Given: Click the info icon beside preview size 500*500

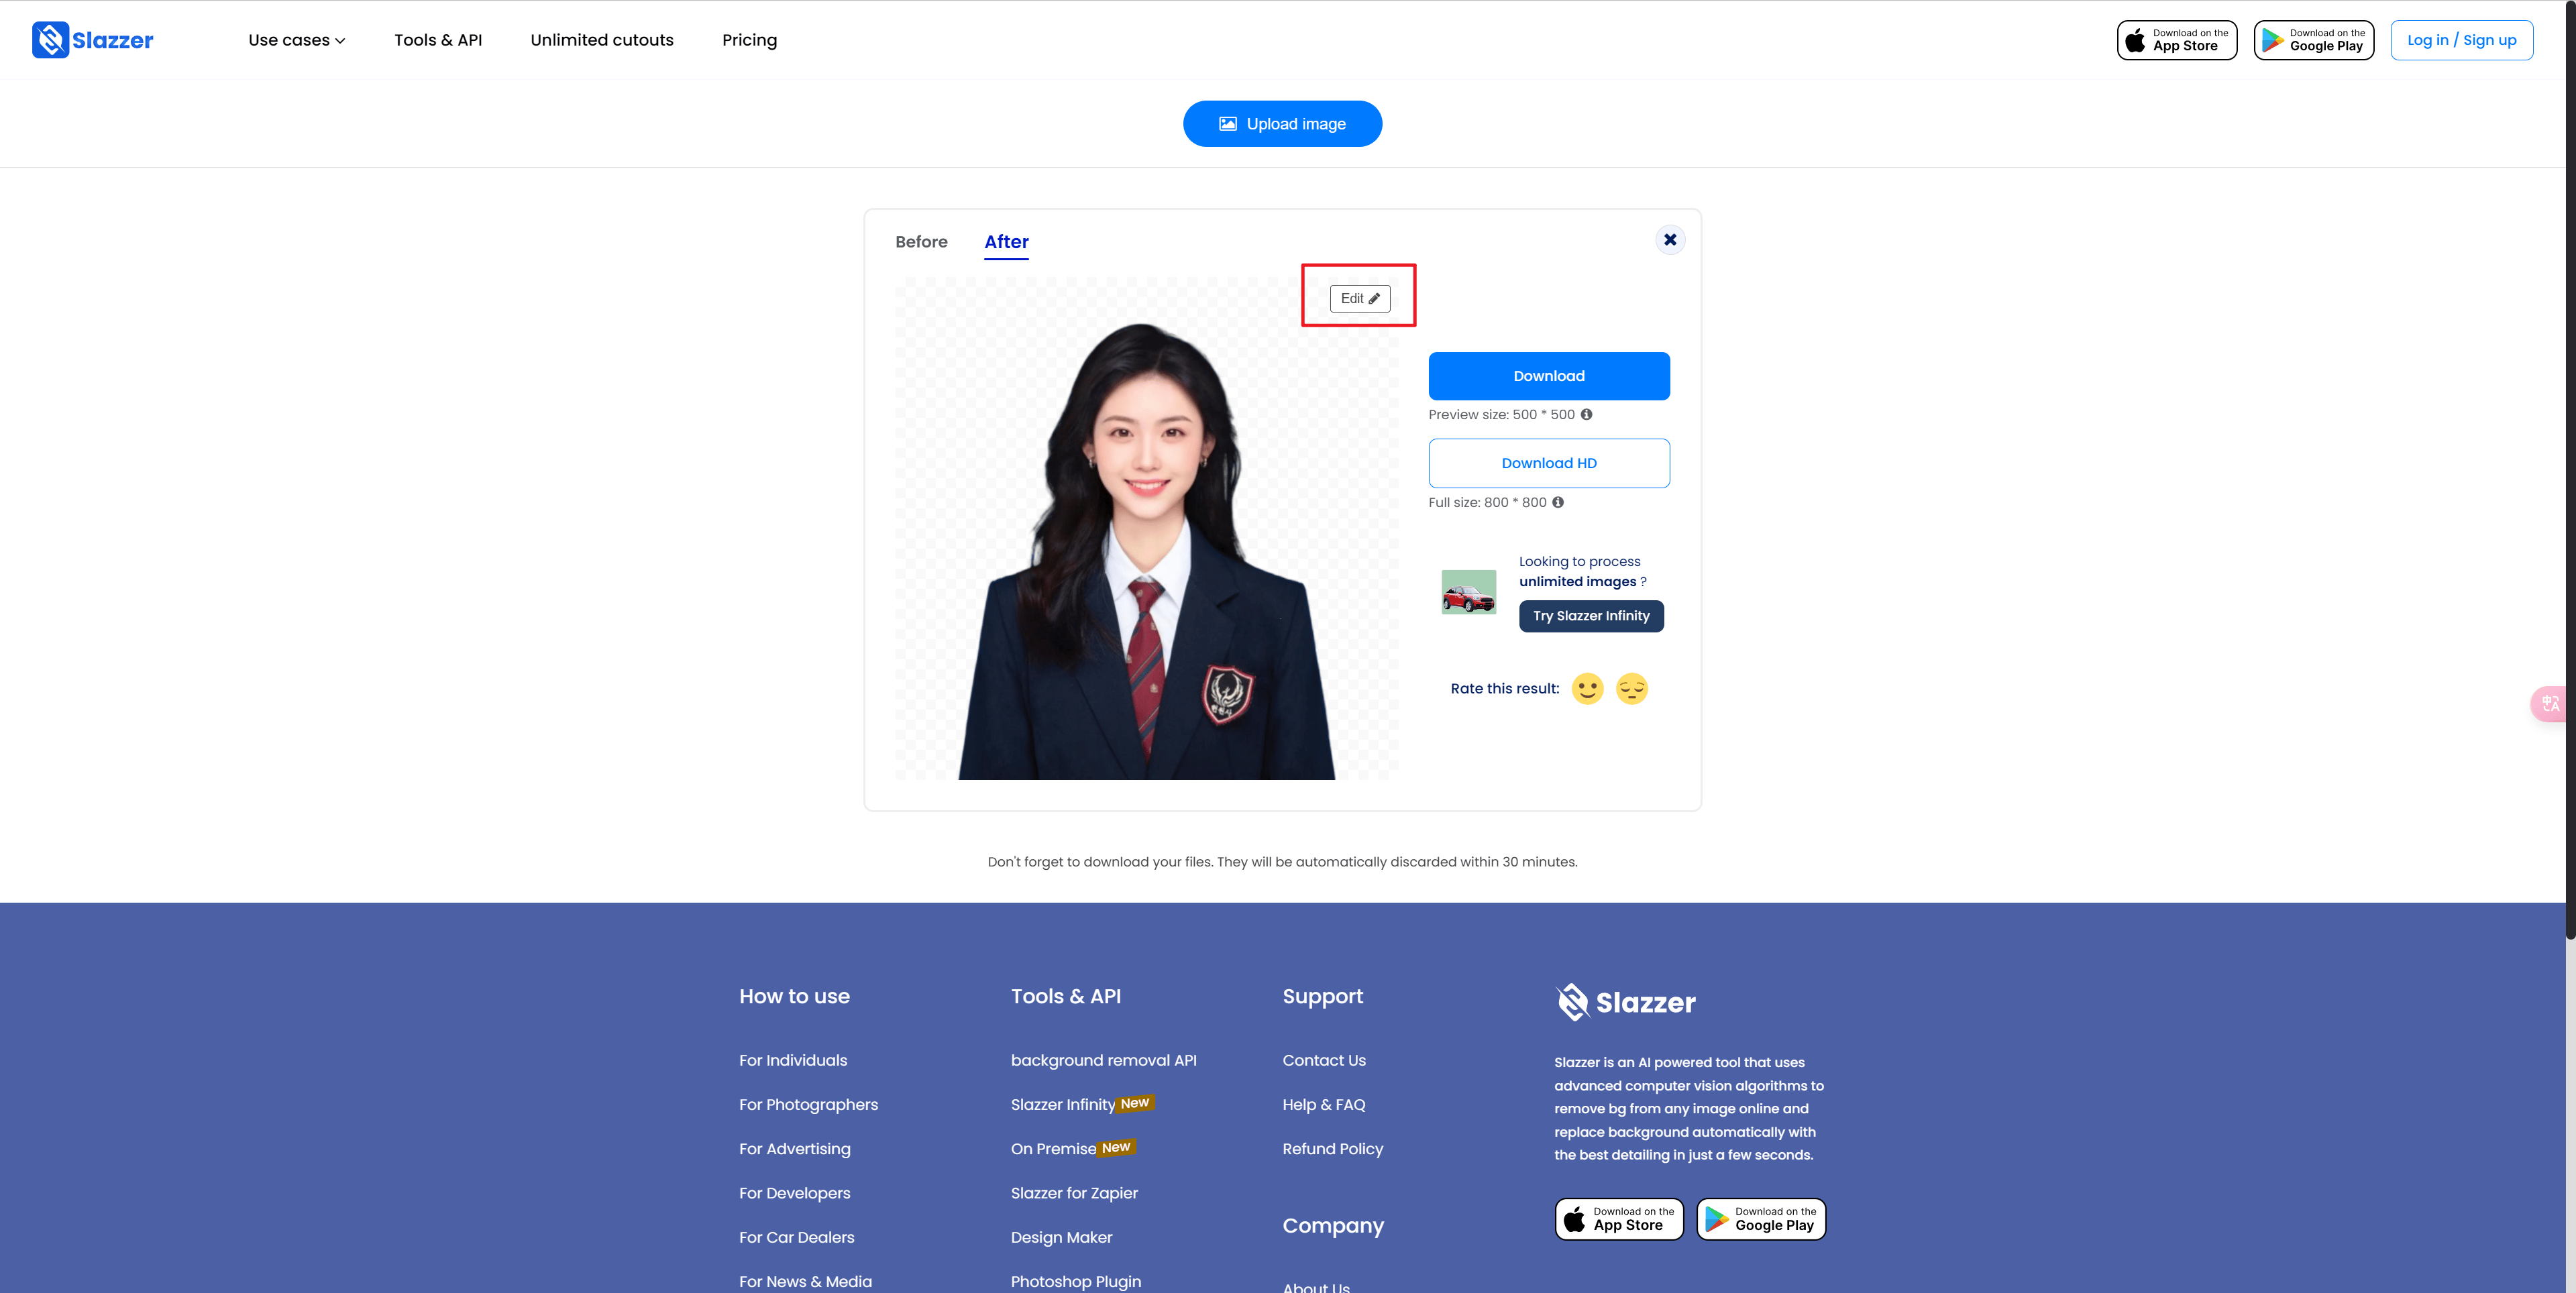Looking at the screenshot, I should [1587, 414].
